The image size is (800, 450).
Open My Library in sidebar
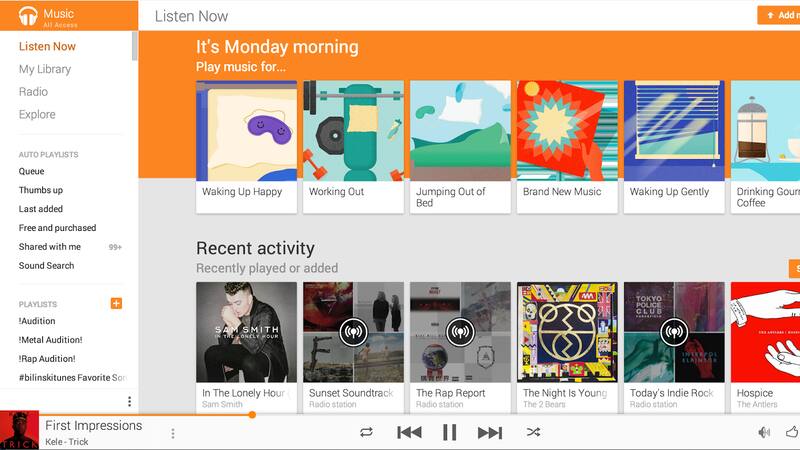pos(45,69)
